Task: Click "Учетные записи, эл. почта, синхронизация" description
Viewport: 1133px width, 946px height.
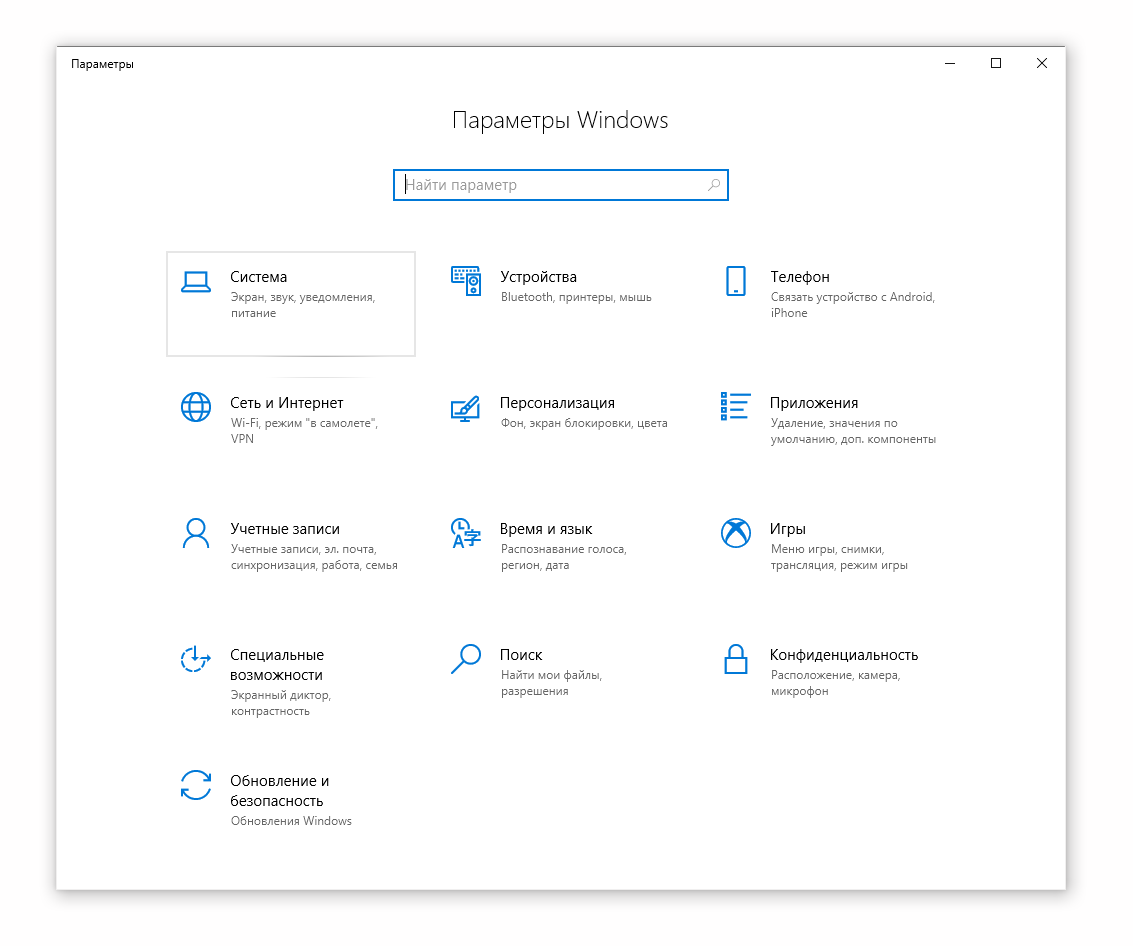Action: pos(314,557)
